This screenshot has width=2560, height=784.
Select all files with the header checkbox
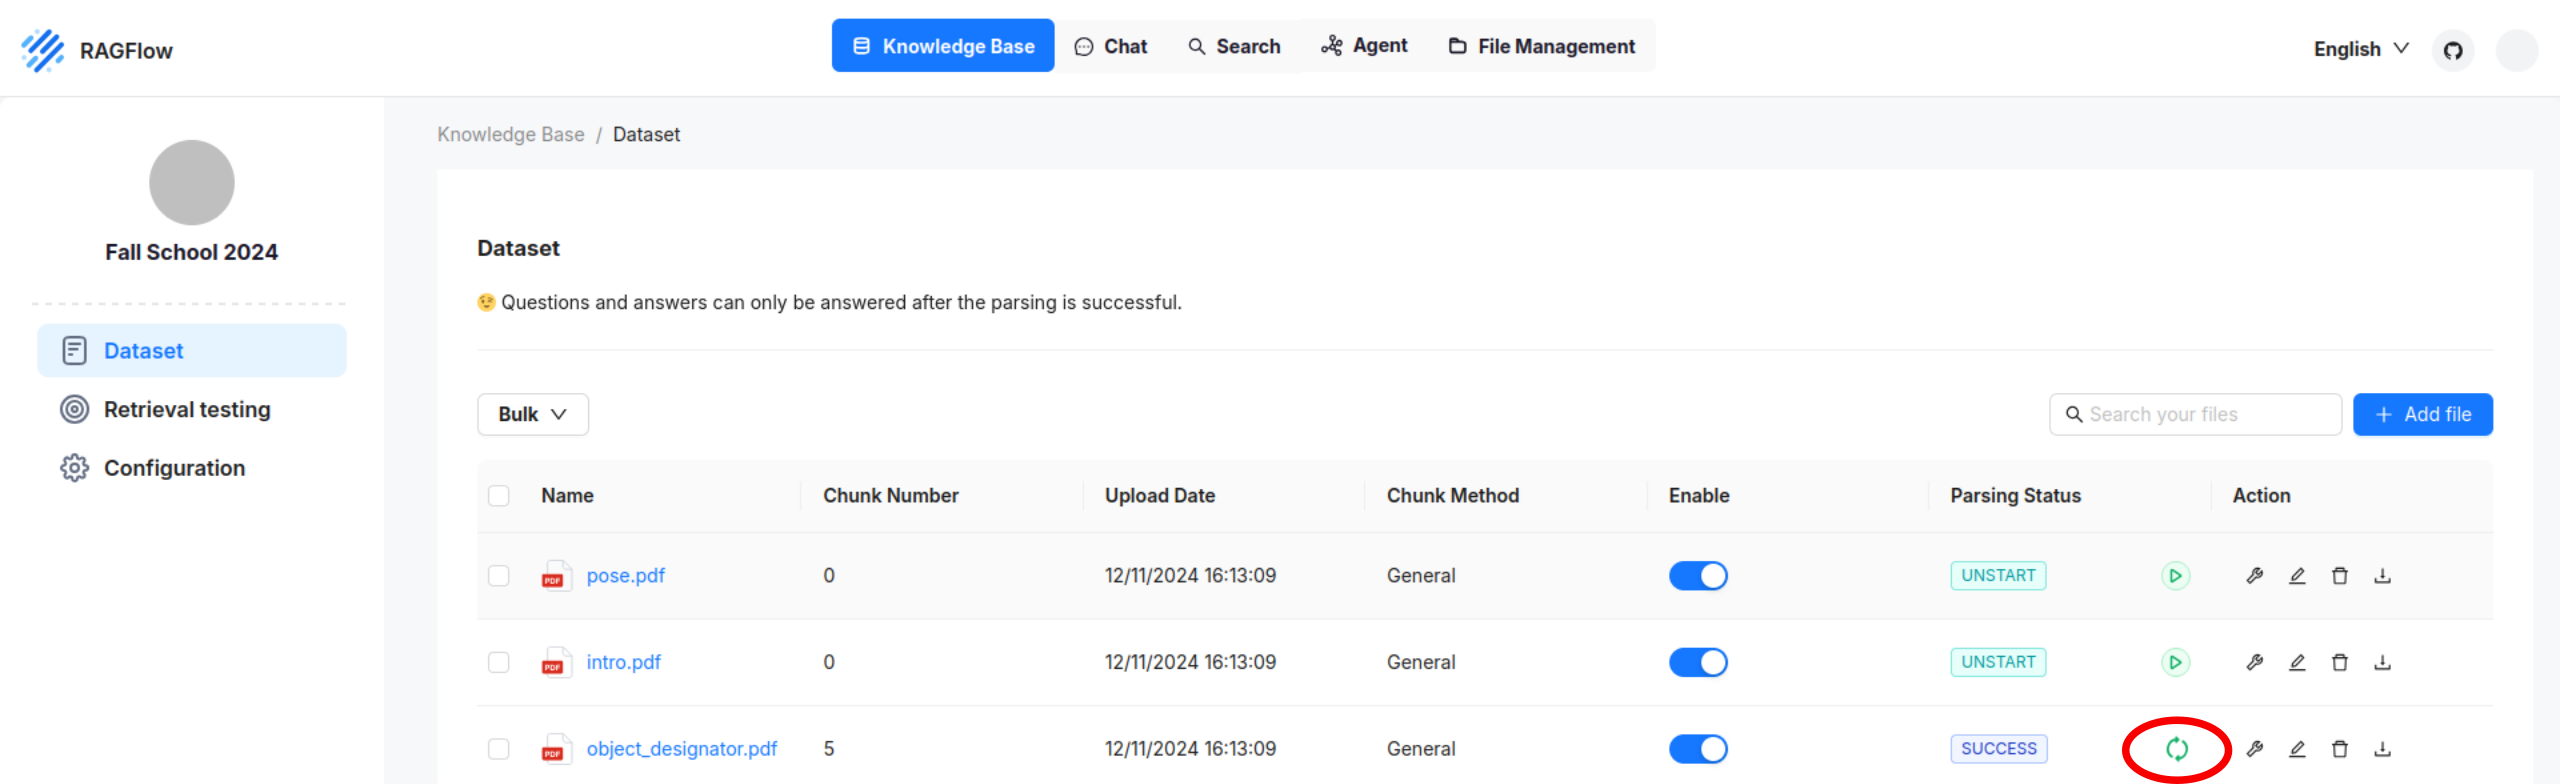pyautogui.click(x=499, y=496)
